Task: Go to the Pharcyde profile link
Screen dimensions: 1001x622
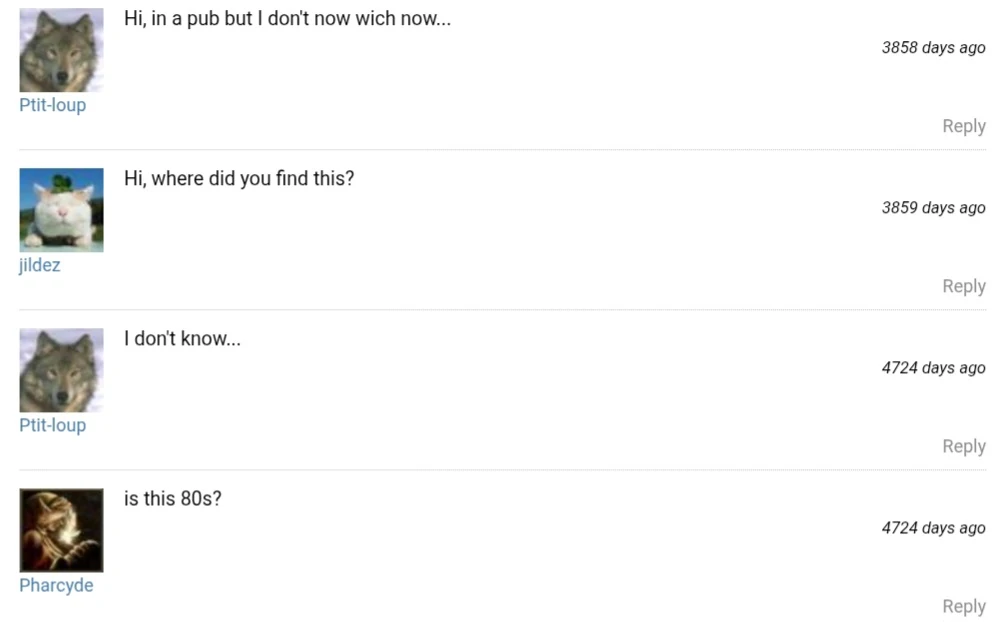Action: pyautogui.click(x=56, y=585)
